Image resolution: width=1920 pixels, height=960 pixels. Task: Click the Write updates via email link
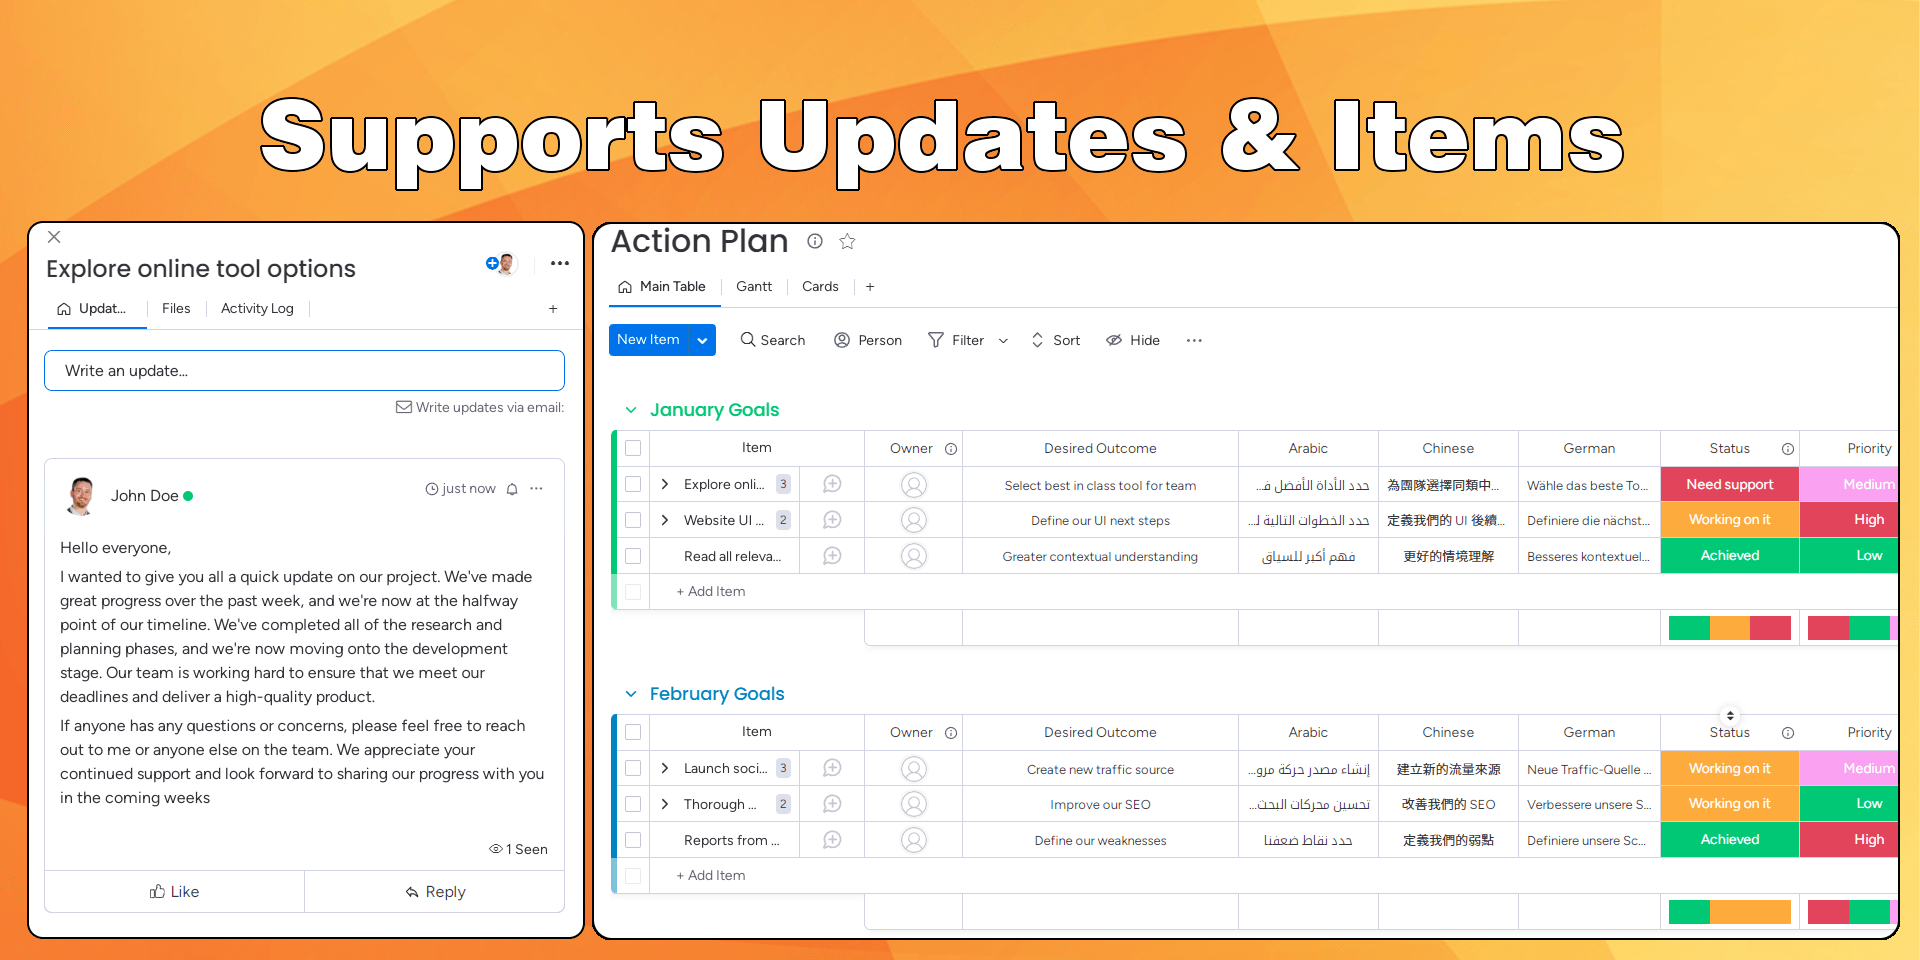tap(480, 407)
